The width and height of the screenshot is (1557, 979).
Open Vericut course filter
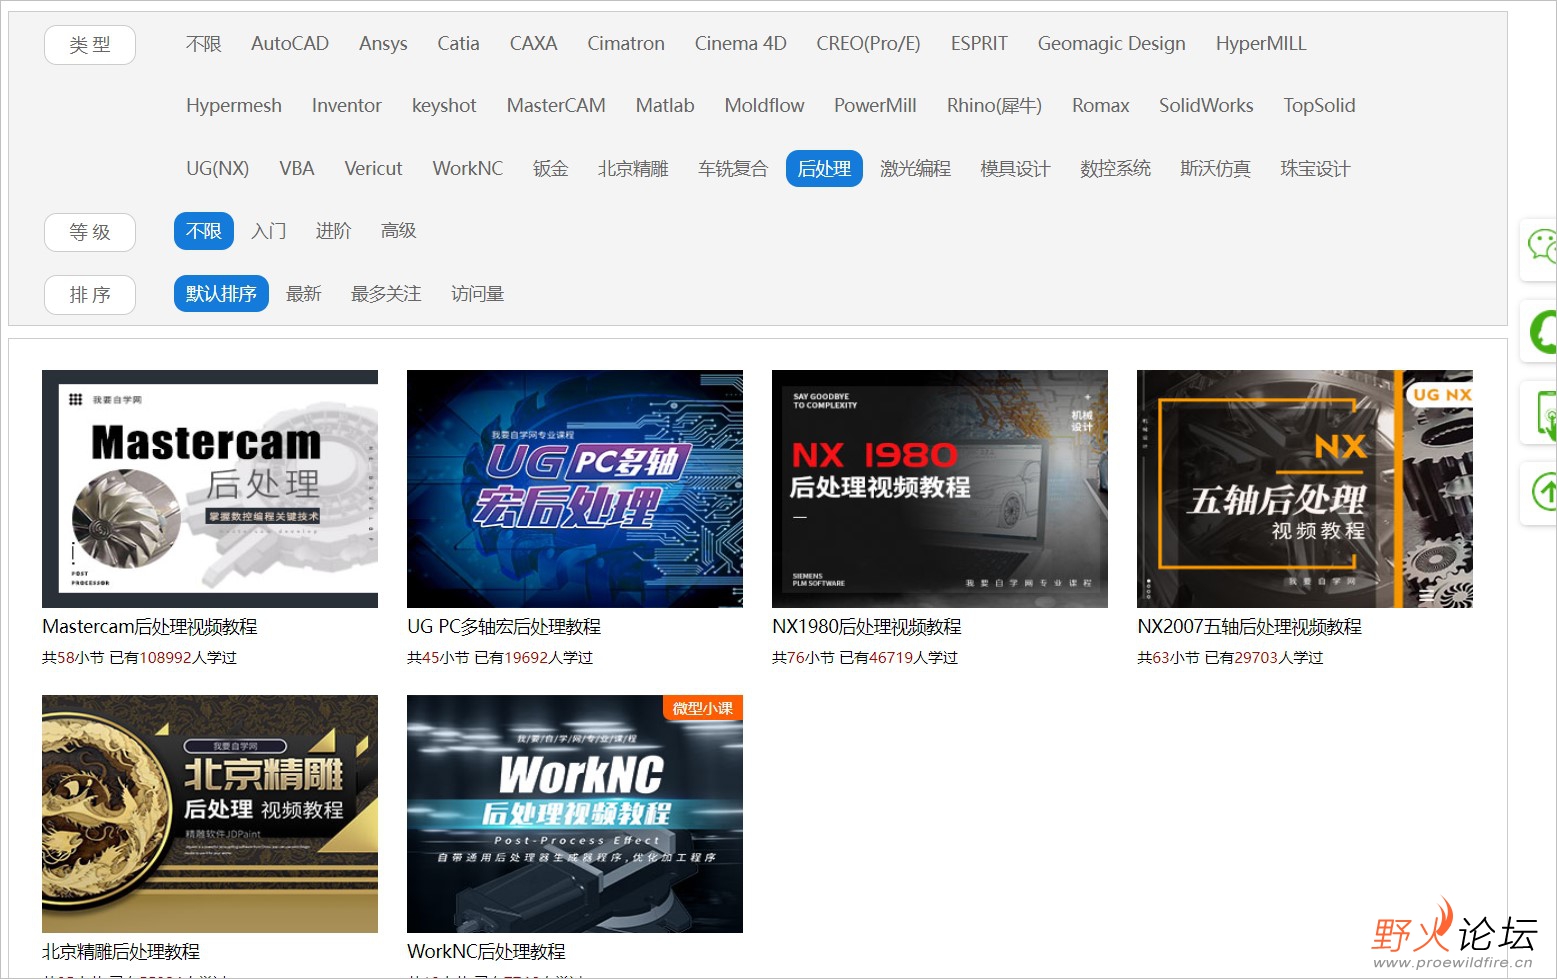coord(373,169)
